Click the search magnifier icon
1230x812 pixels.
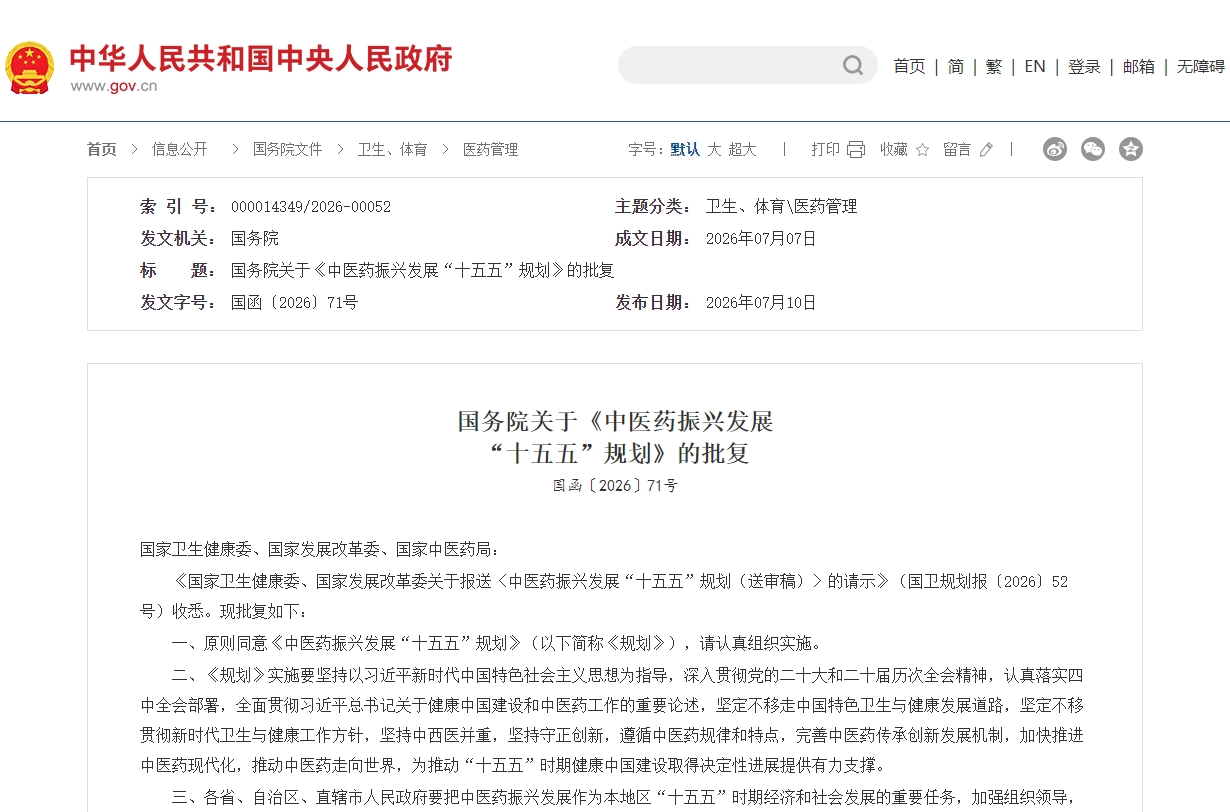click(852, 66)
